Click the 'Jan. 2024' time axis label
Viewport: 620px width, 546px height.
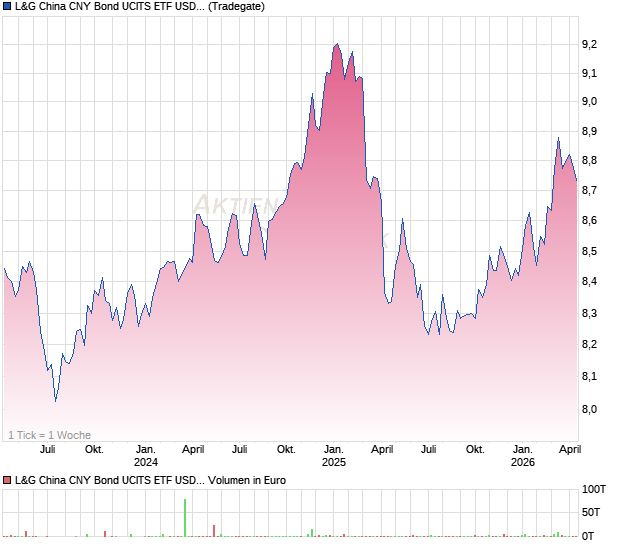click(146, 456)
